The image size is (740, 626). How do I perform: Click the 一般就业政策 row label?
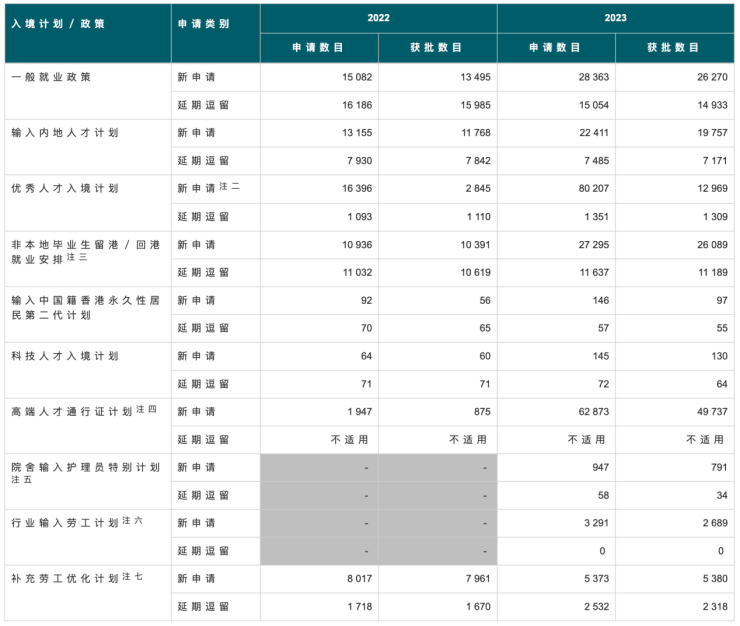pyautogui.click(x=50, y=77)
